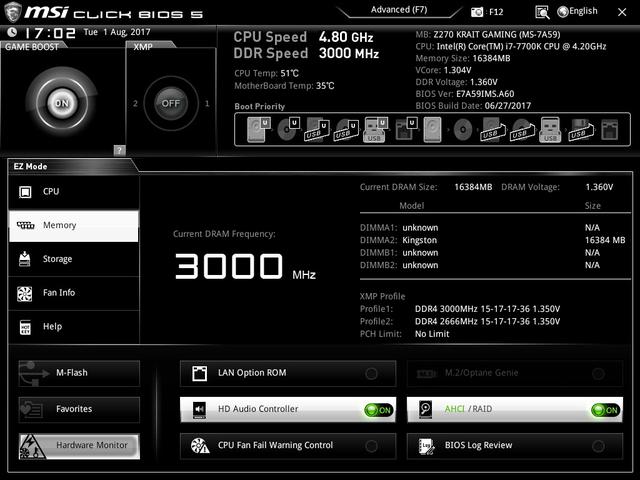Click the 17:02 time display
Viewport: 640px width, 480px height.
coord(50,33)
